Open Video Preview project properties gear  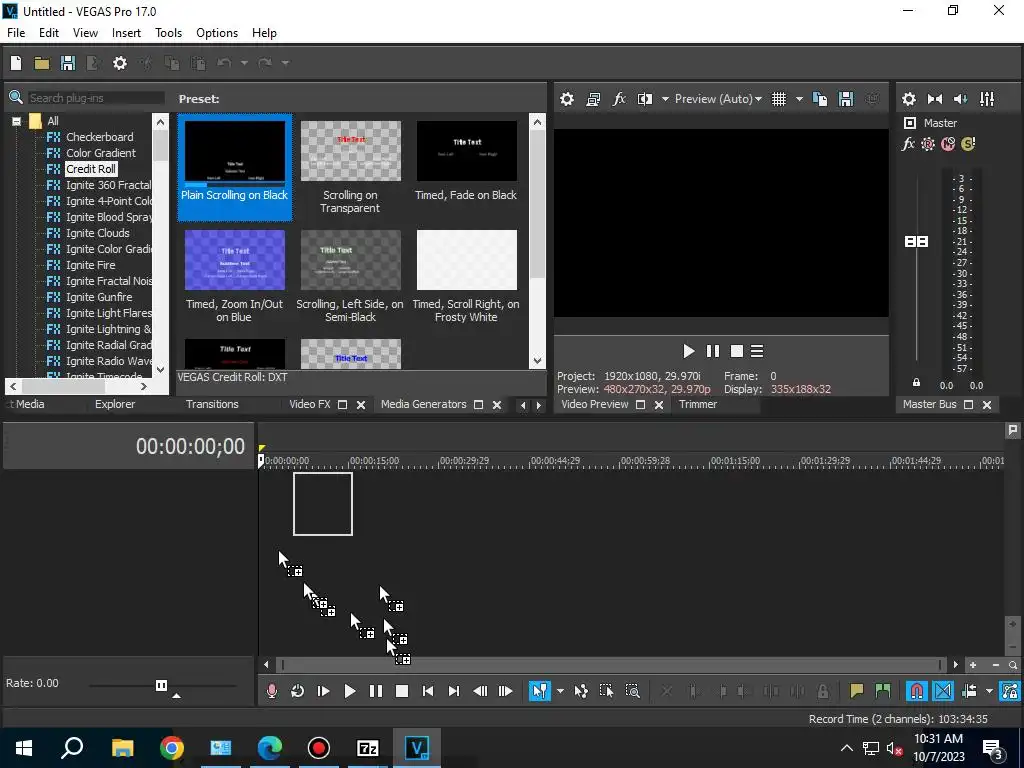click(567, 99)
